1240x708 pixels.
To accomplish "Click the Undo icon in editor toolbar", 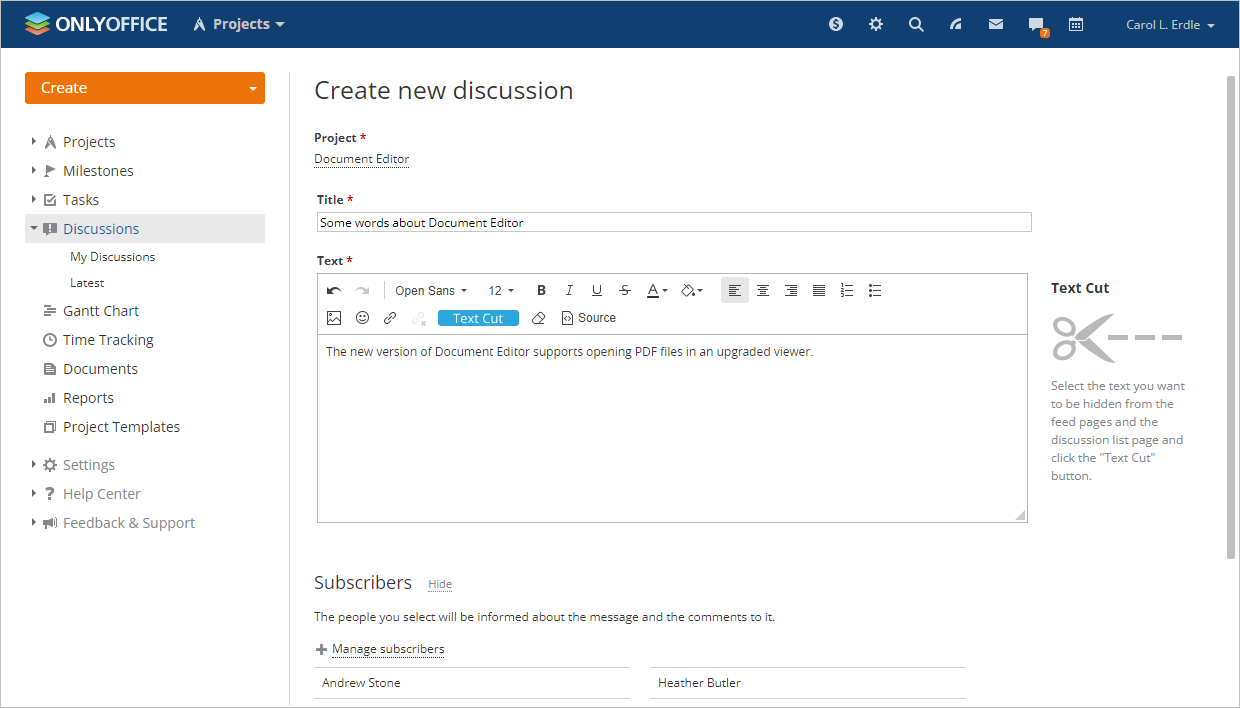I will pyautogui.click(x=334, y=290).
